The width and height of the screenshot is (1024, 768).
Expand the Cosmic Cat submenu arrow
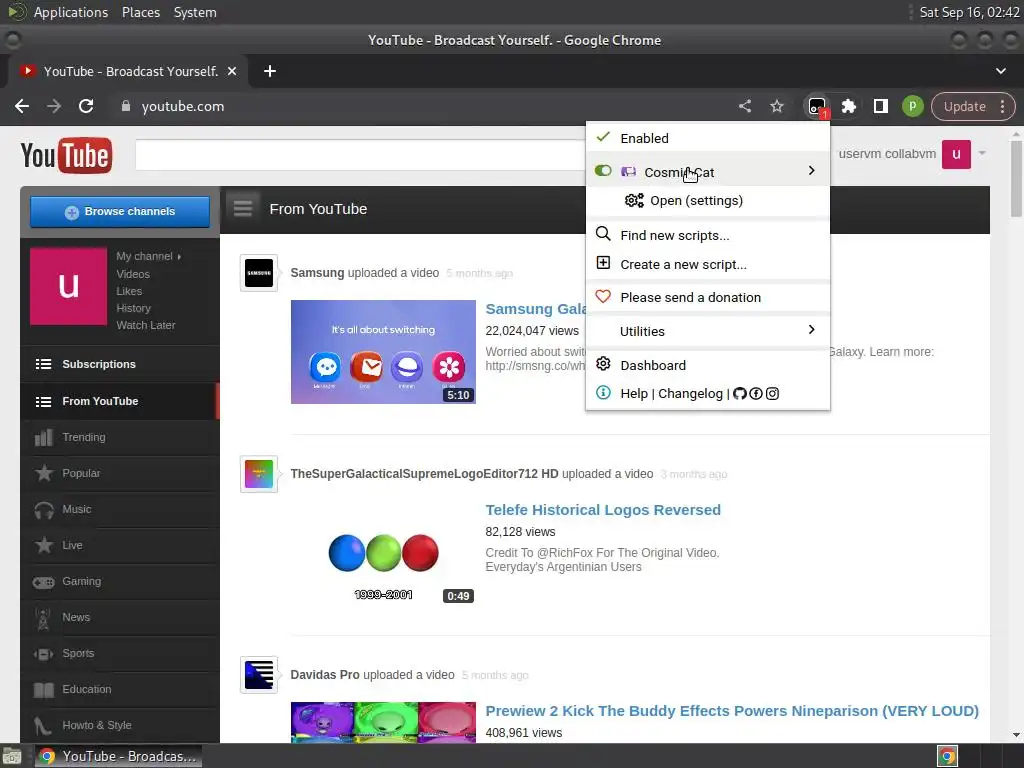811,171
